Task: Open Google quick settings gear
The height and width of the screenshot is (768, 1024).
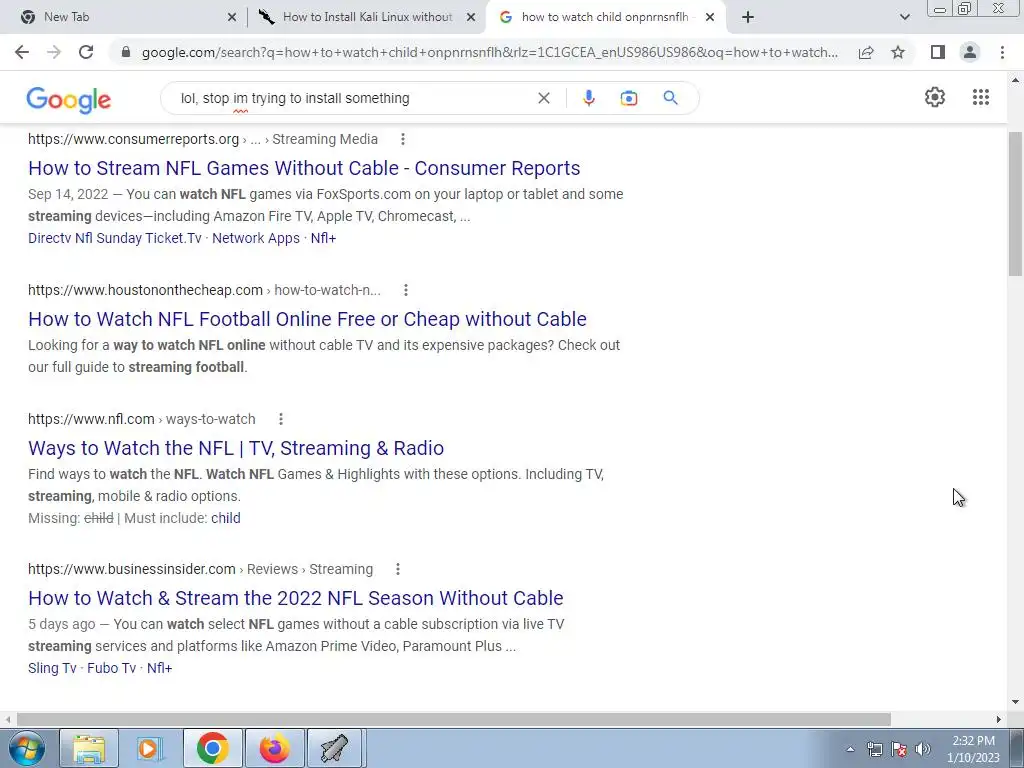Action: click(935, 97)
